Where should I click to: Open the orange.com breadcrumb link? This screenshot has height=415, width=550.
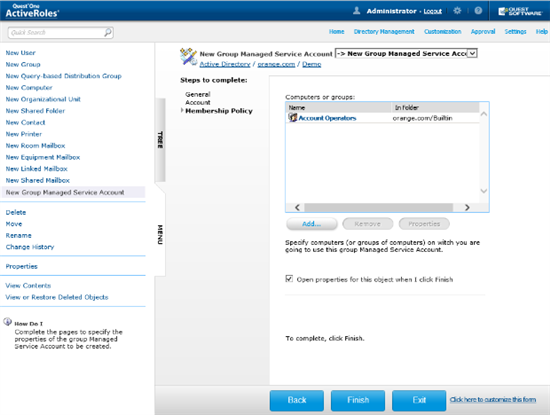click(276, 64)
